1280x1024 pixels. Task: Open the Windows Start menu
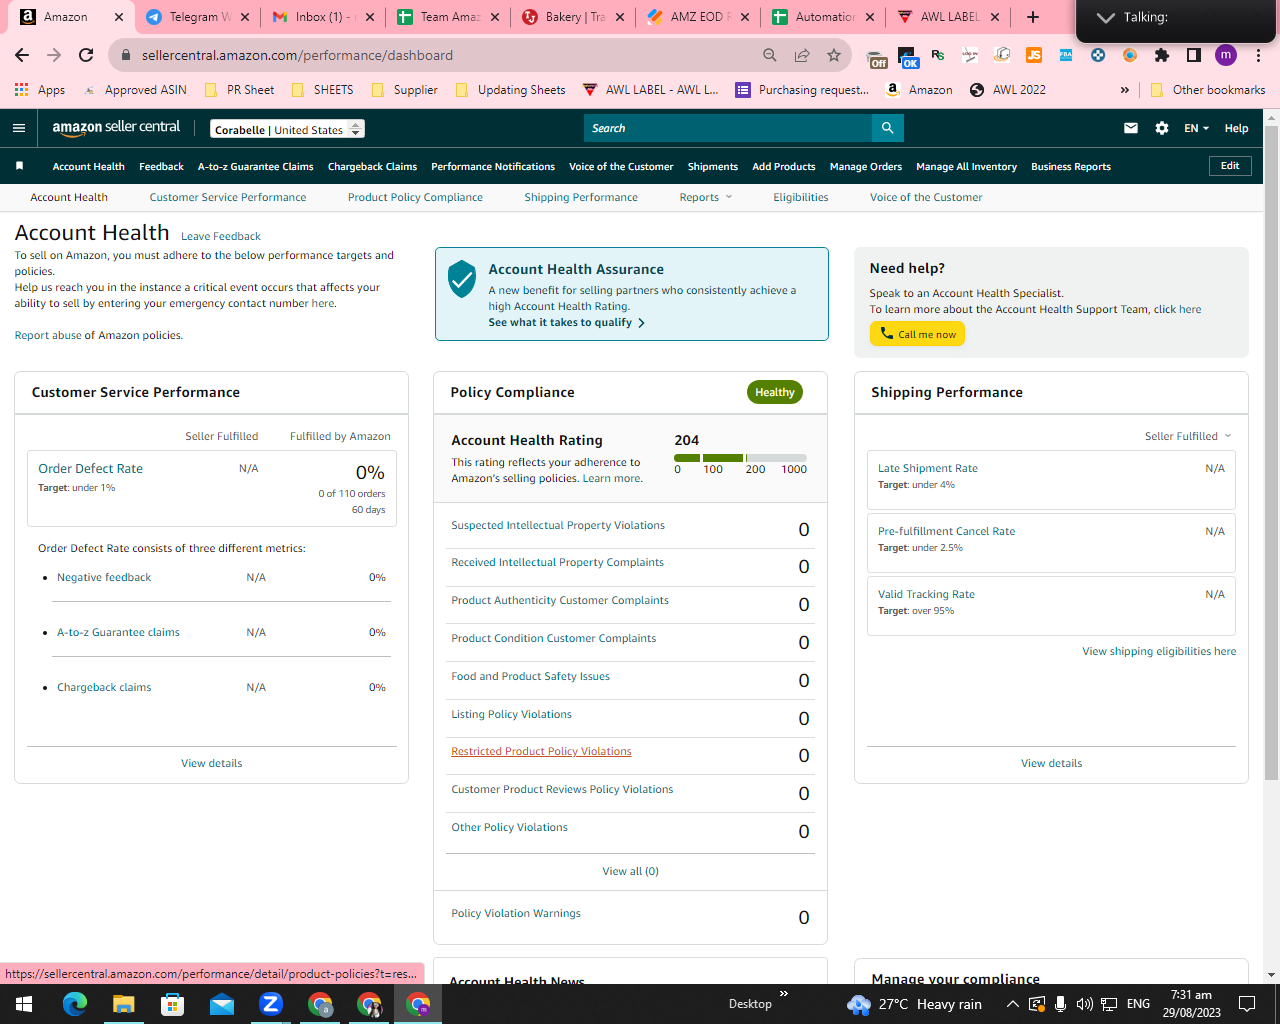click(24, 1004)
